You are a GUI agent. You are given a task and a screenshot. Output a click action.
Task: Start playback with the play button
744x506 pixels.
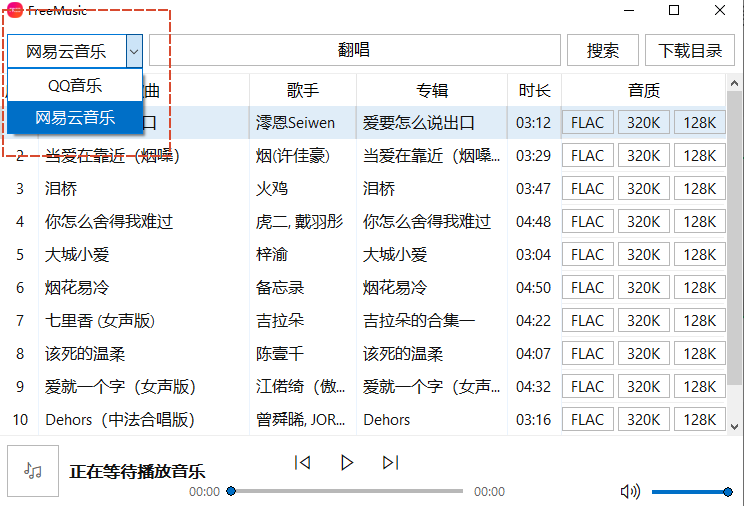coord(347,462)
